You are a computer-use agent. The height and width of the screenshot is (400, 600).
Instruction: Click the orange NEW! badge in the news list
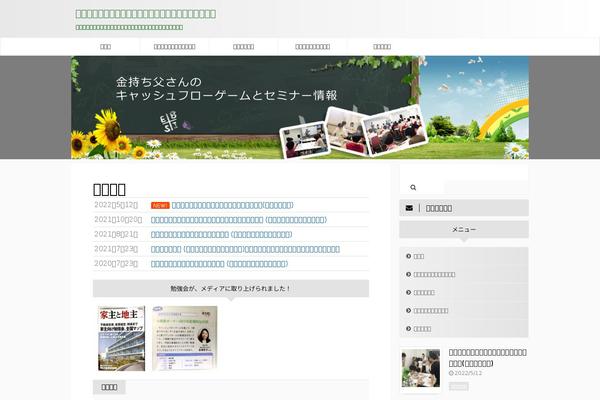[x=160, y=206]
